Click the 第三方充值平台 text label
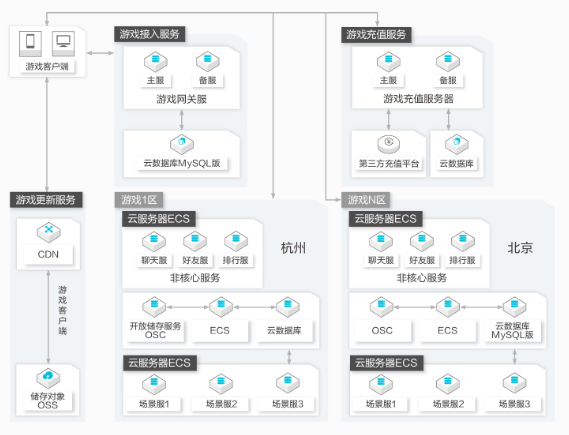This screenshot has width=569, height=435. 389,164
